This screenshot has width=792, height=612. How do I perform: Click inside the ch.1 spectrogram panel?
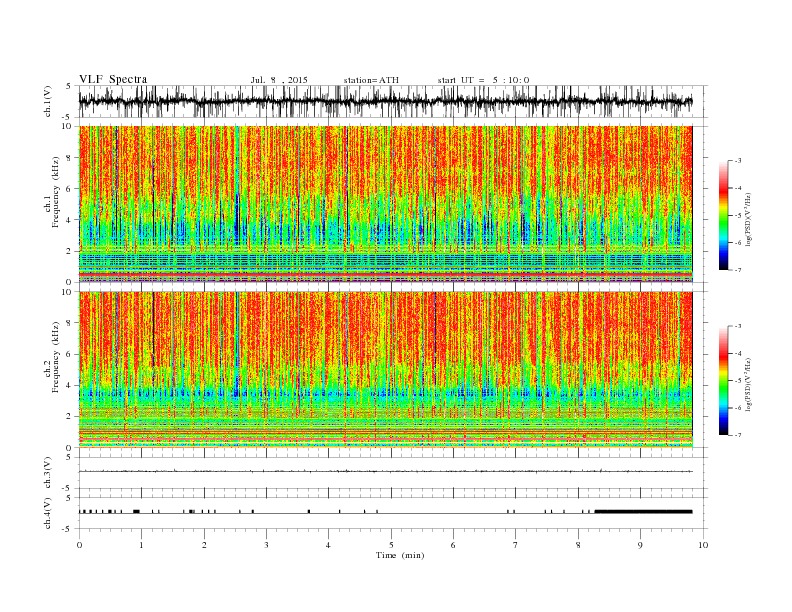[x=385, y=204]
